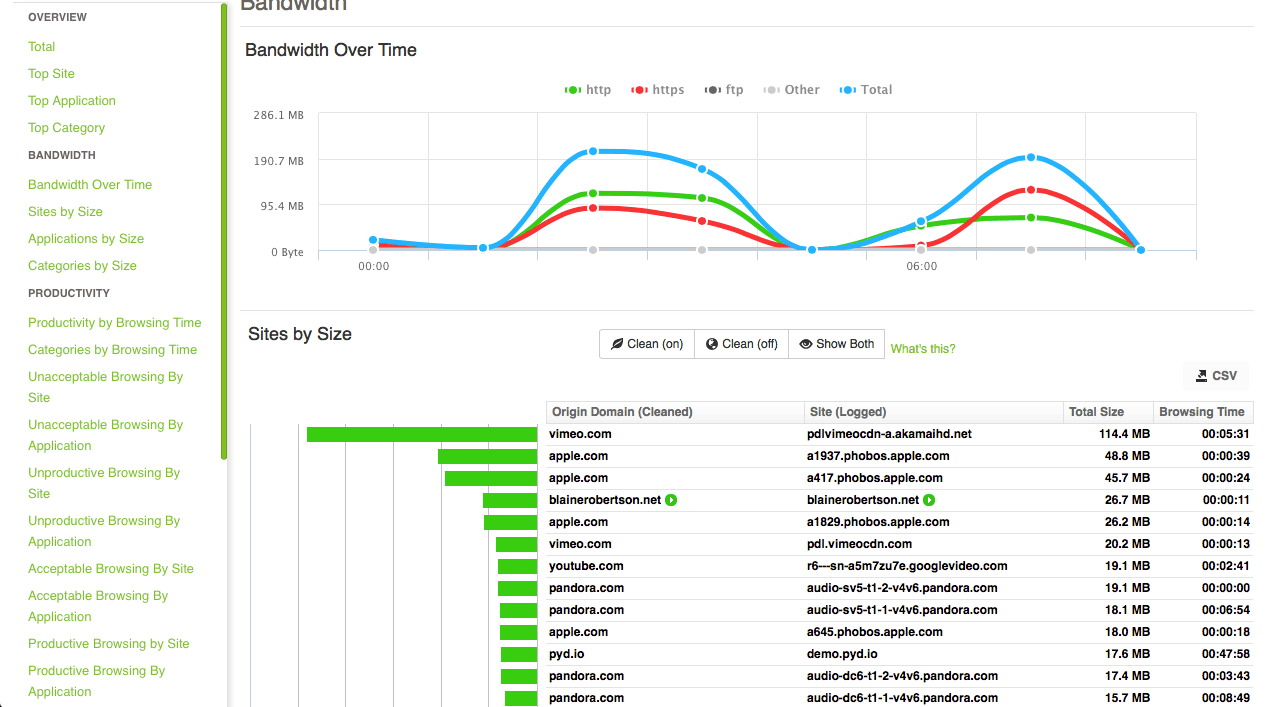Open Productive Browsing by Site
The width and height of the screenshot is (1274, 707).
click(x=109, y=644)
